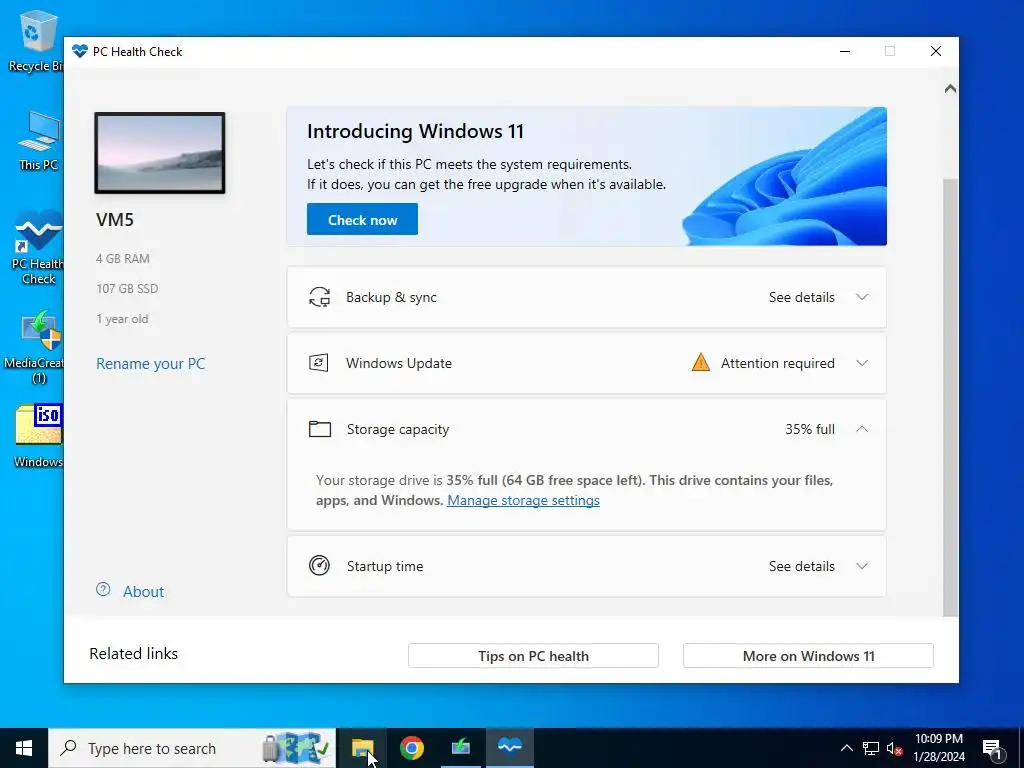The width and height of the screenshot is (1024, 768).
Task: Collapse the Storage capacity section
Action: coord(862,429)
